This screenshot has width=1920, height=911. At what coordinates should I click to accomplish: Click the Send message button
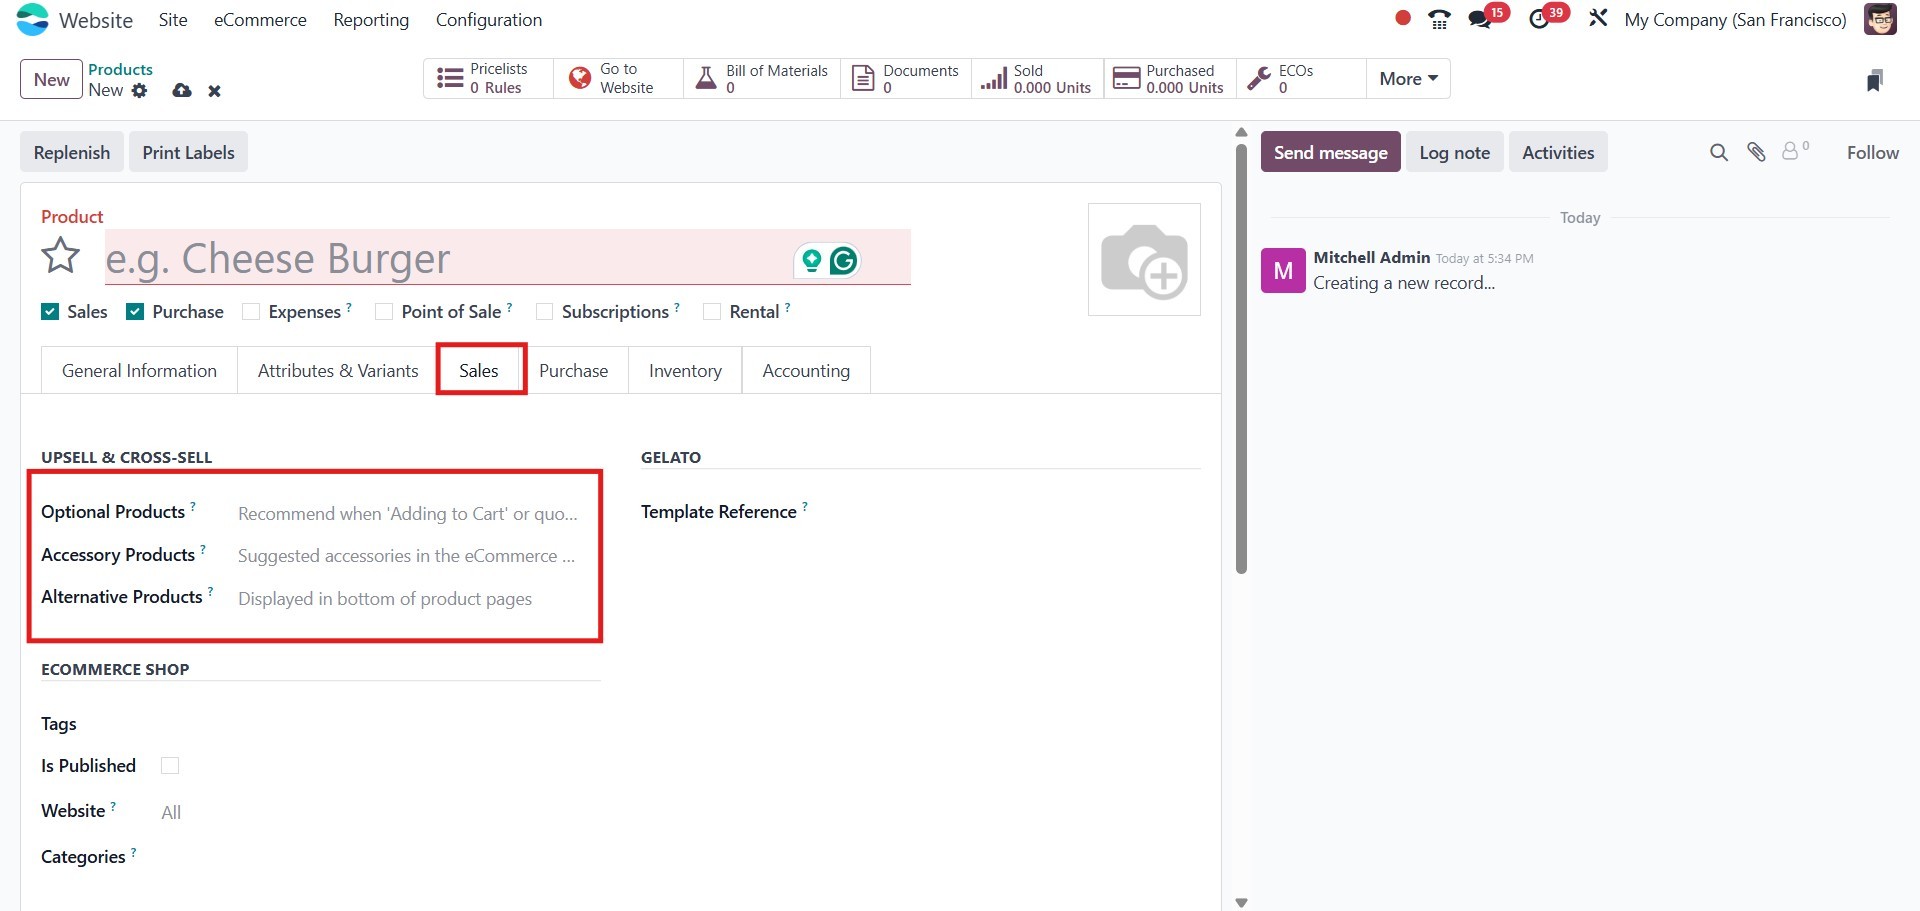coord(1330,152)
